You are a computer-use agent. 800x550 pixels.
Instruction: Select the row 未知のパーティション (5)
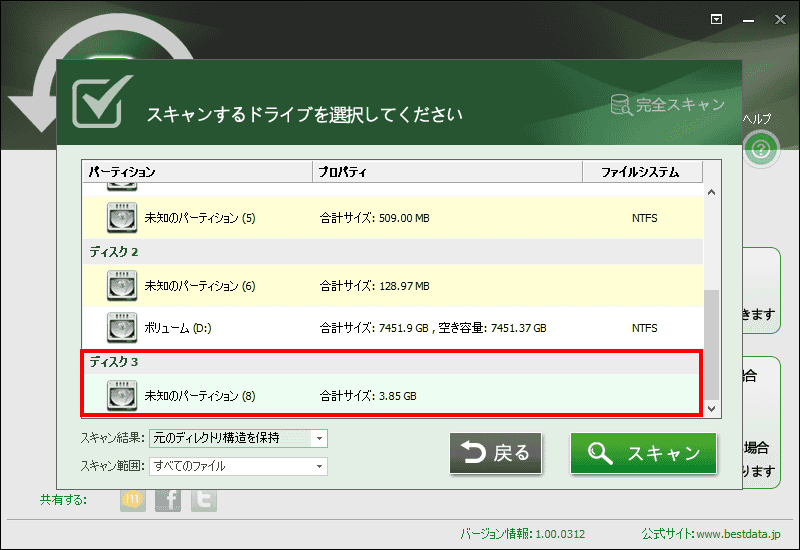click(393, 218)
